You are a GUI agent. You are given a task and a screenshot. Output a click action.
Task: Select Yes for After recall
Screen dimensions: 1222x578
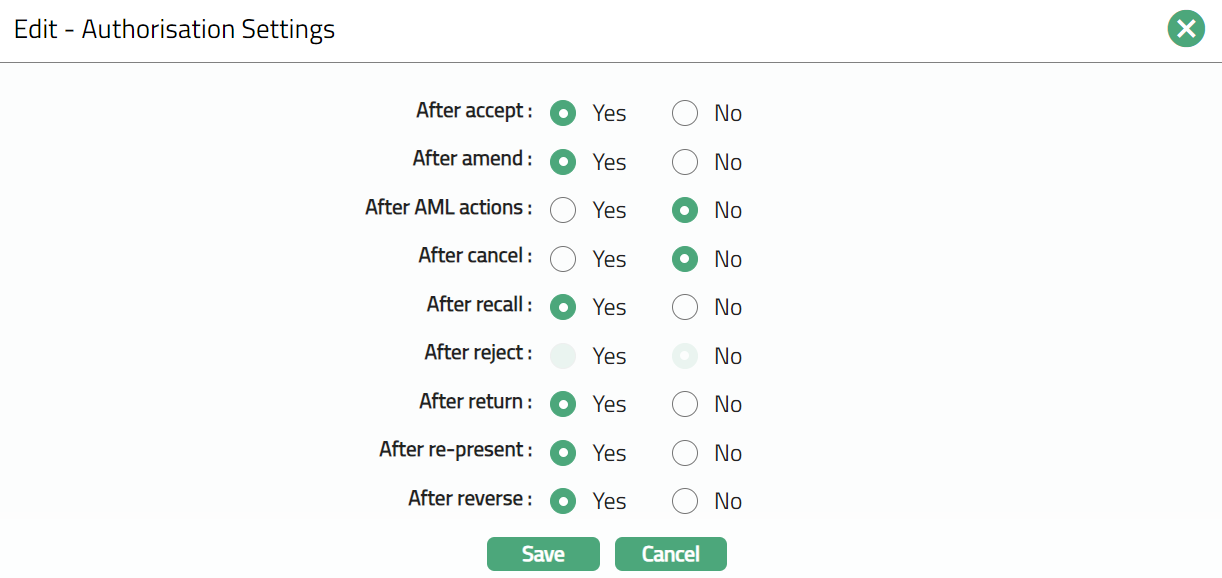564,307
